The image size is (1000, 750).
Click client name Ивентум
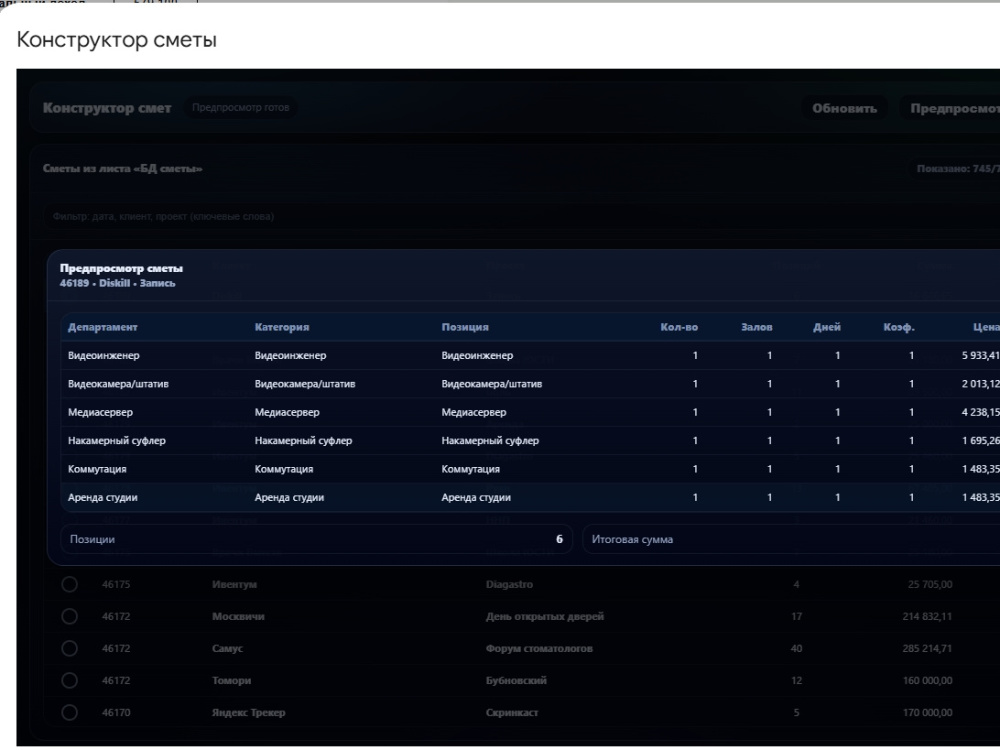pos(234,584)
